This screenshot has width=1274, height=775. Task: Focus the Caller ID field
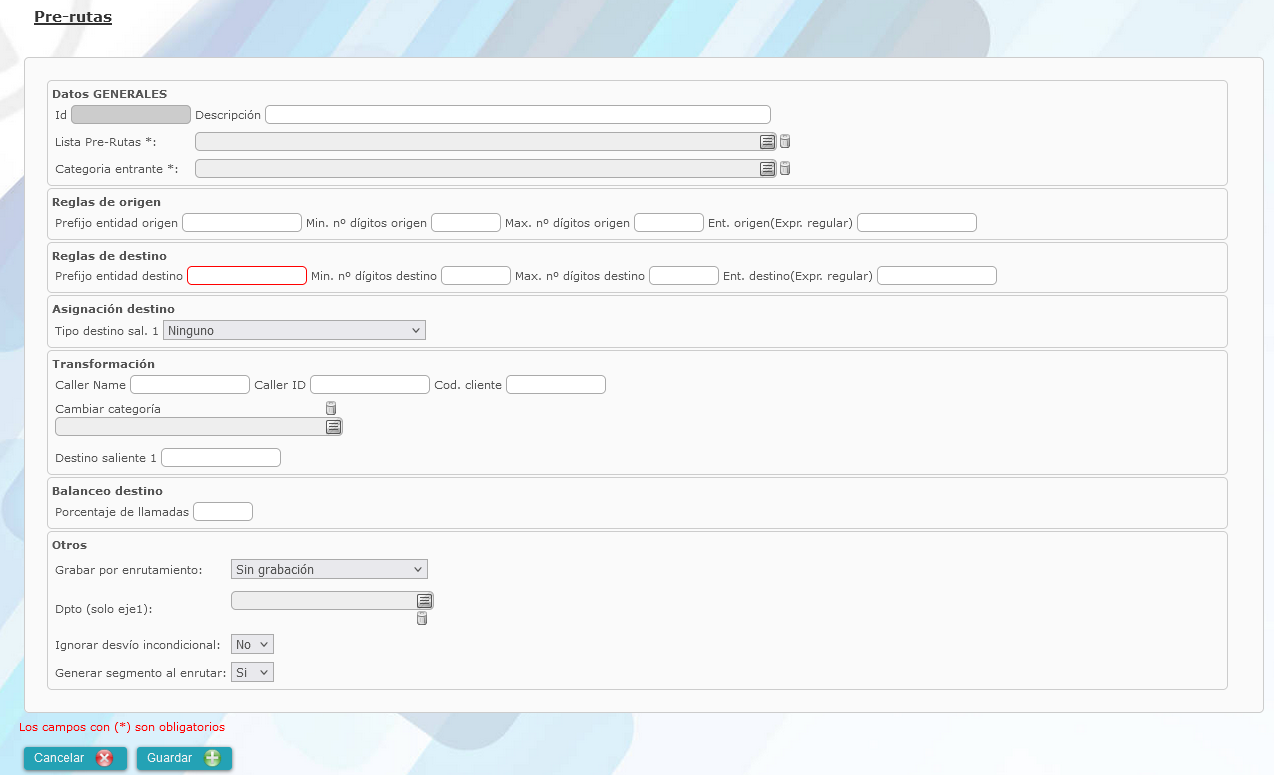[x=370, y=385]
